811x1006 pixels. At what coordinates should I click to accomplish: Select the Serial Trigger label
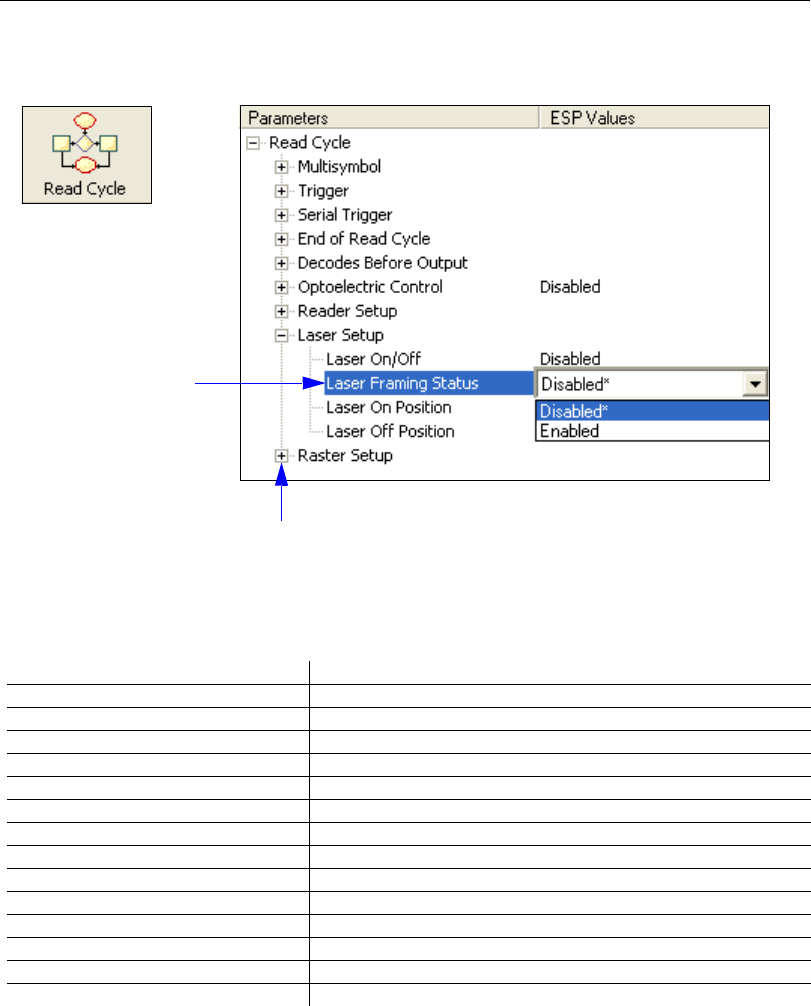[x=345, y=215]
